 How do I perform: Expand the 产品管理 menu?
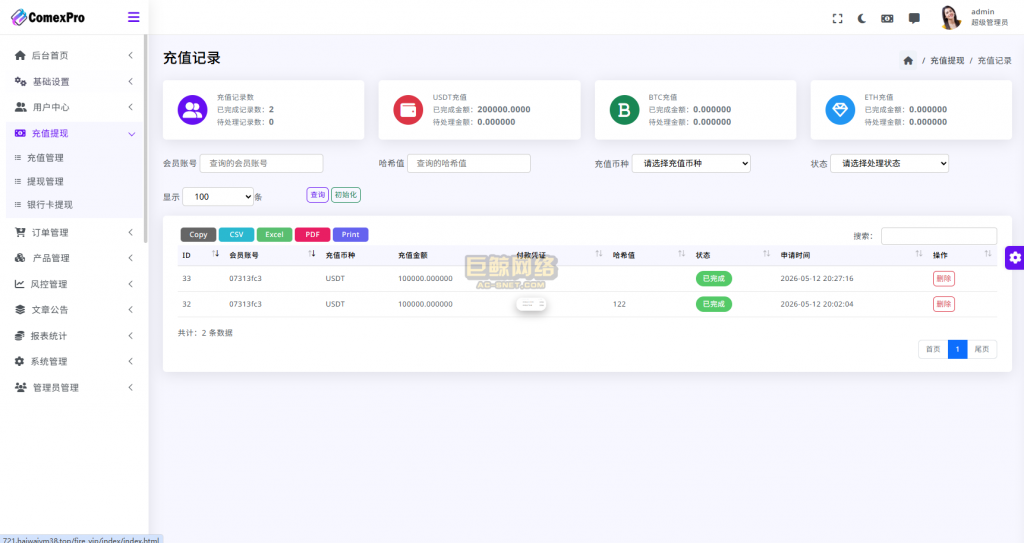pyautogui.click(x=74, y=258)
